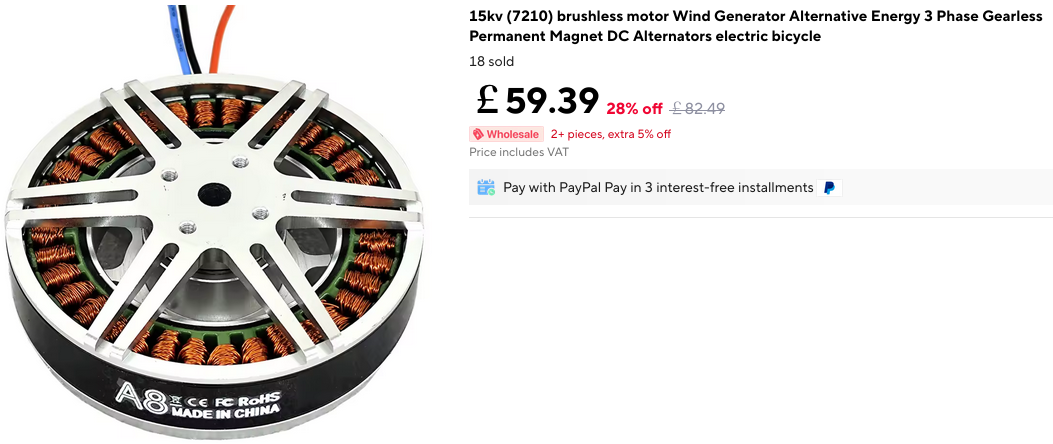The image size is (1053, 444).
Task: Click the 28% off discount label
Action: tap(634, 108)
